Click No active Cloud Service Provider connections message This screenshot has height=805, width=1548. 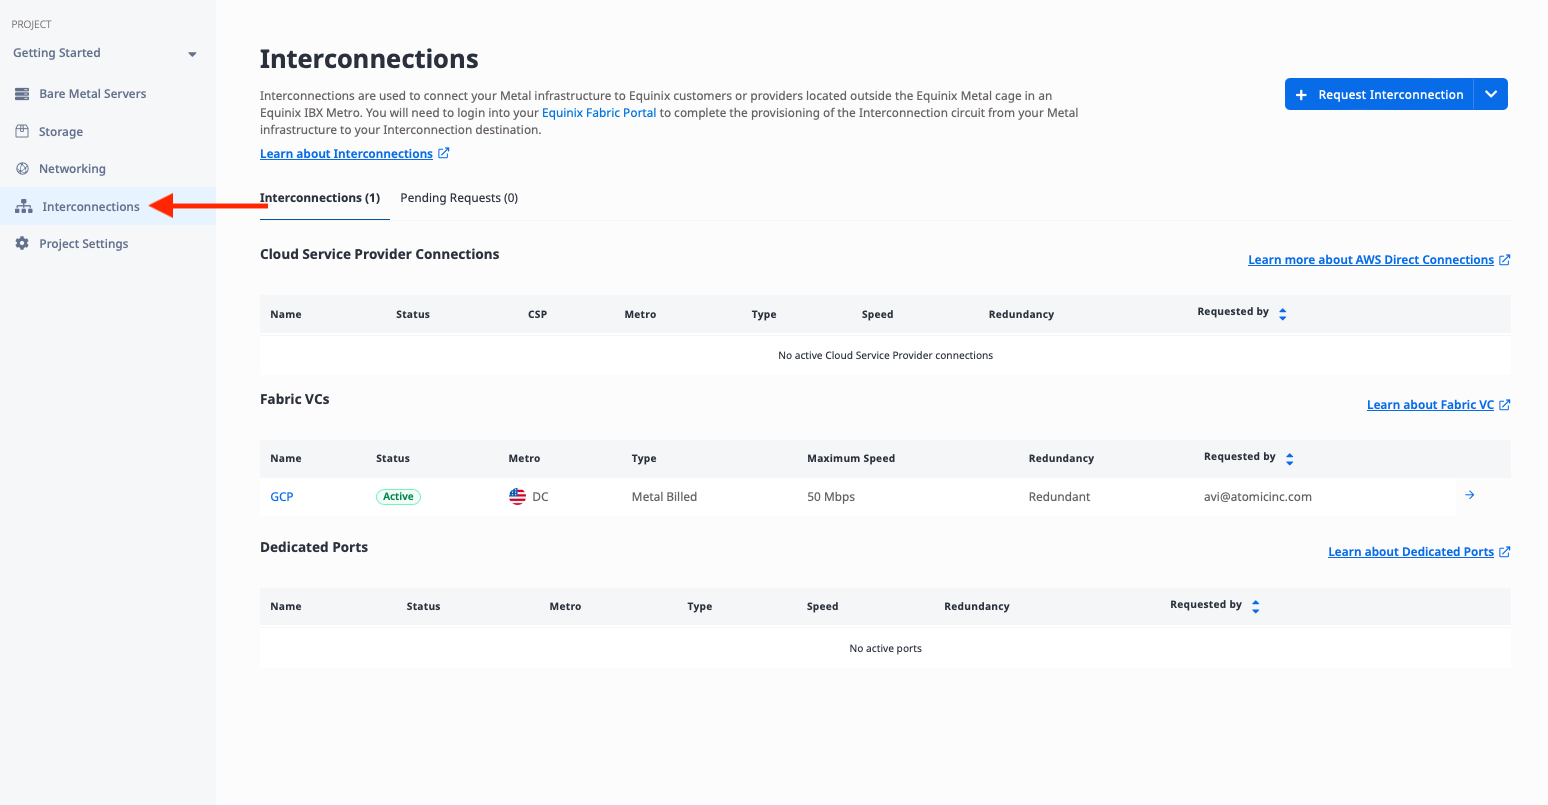point(886,356)
